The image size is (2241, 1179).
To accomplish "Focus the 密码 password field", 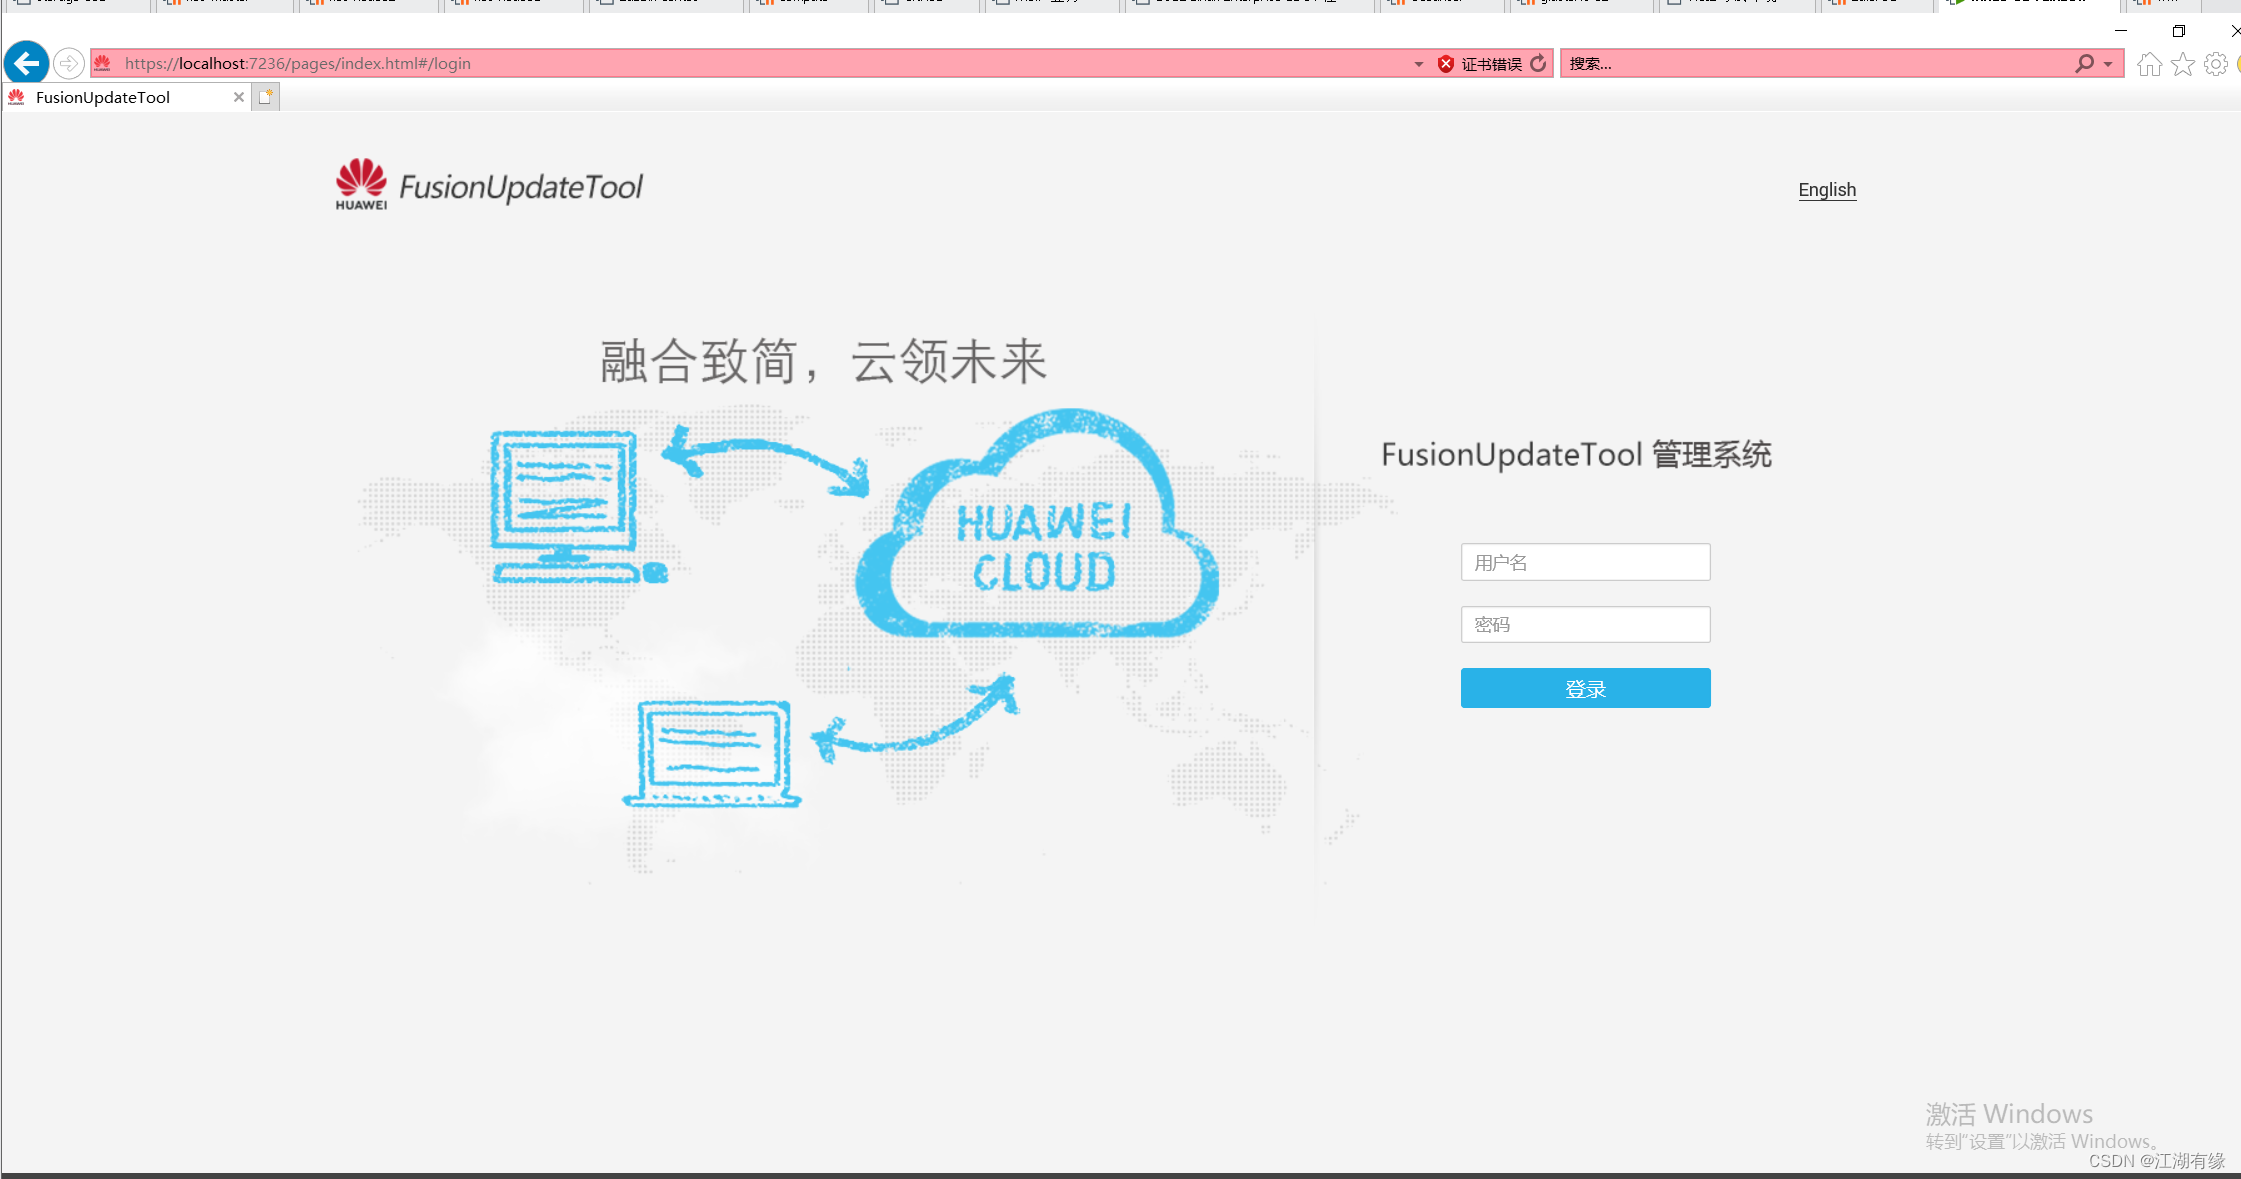I will tap(1585, 625).
